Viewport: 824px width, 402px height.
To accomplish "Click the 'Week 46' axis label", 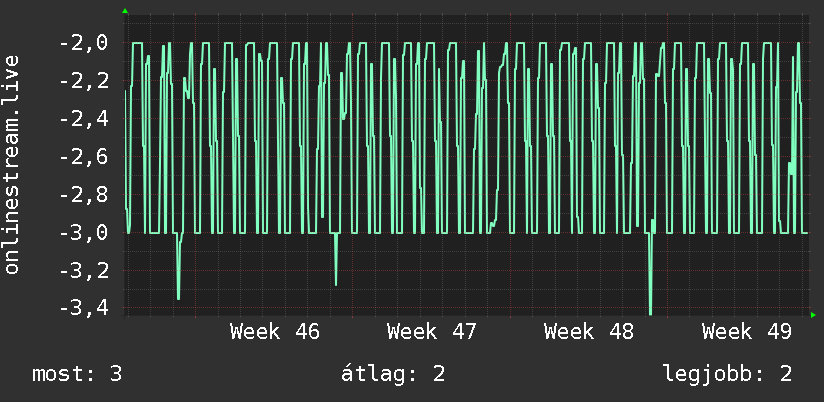I will [x=275, y=332].
